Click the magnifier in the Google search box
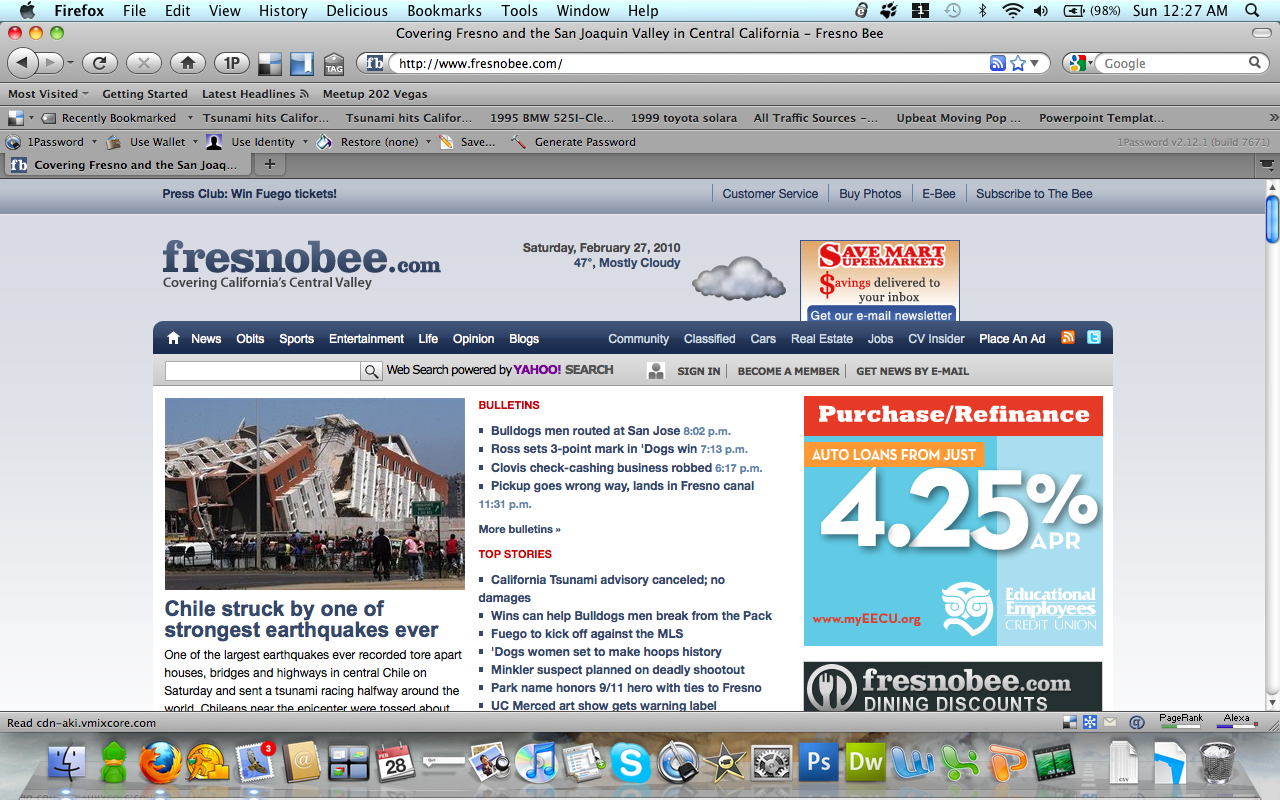1280x800 pixels. [x=1255, y=63]
